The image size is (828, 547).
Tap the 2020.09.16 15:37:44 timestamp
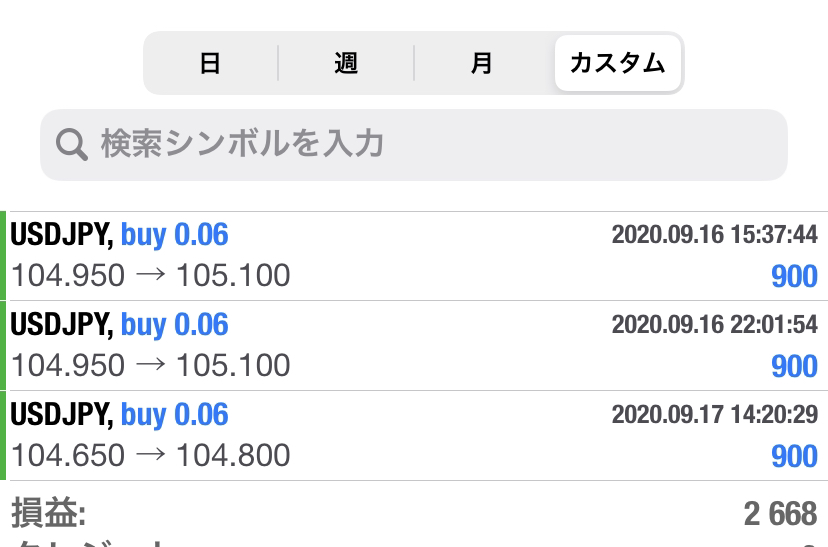(x=714, y=234)
